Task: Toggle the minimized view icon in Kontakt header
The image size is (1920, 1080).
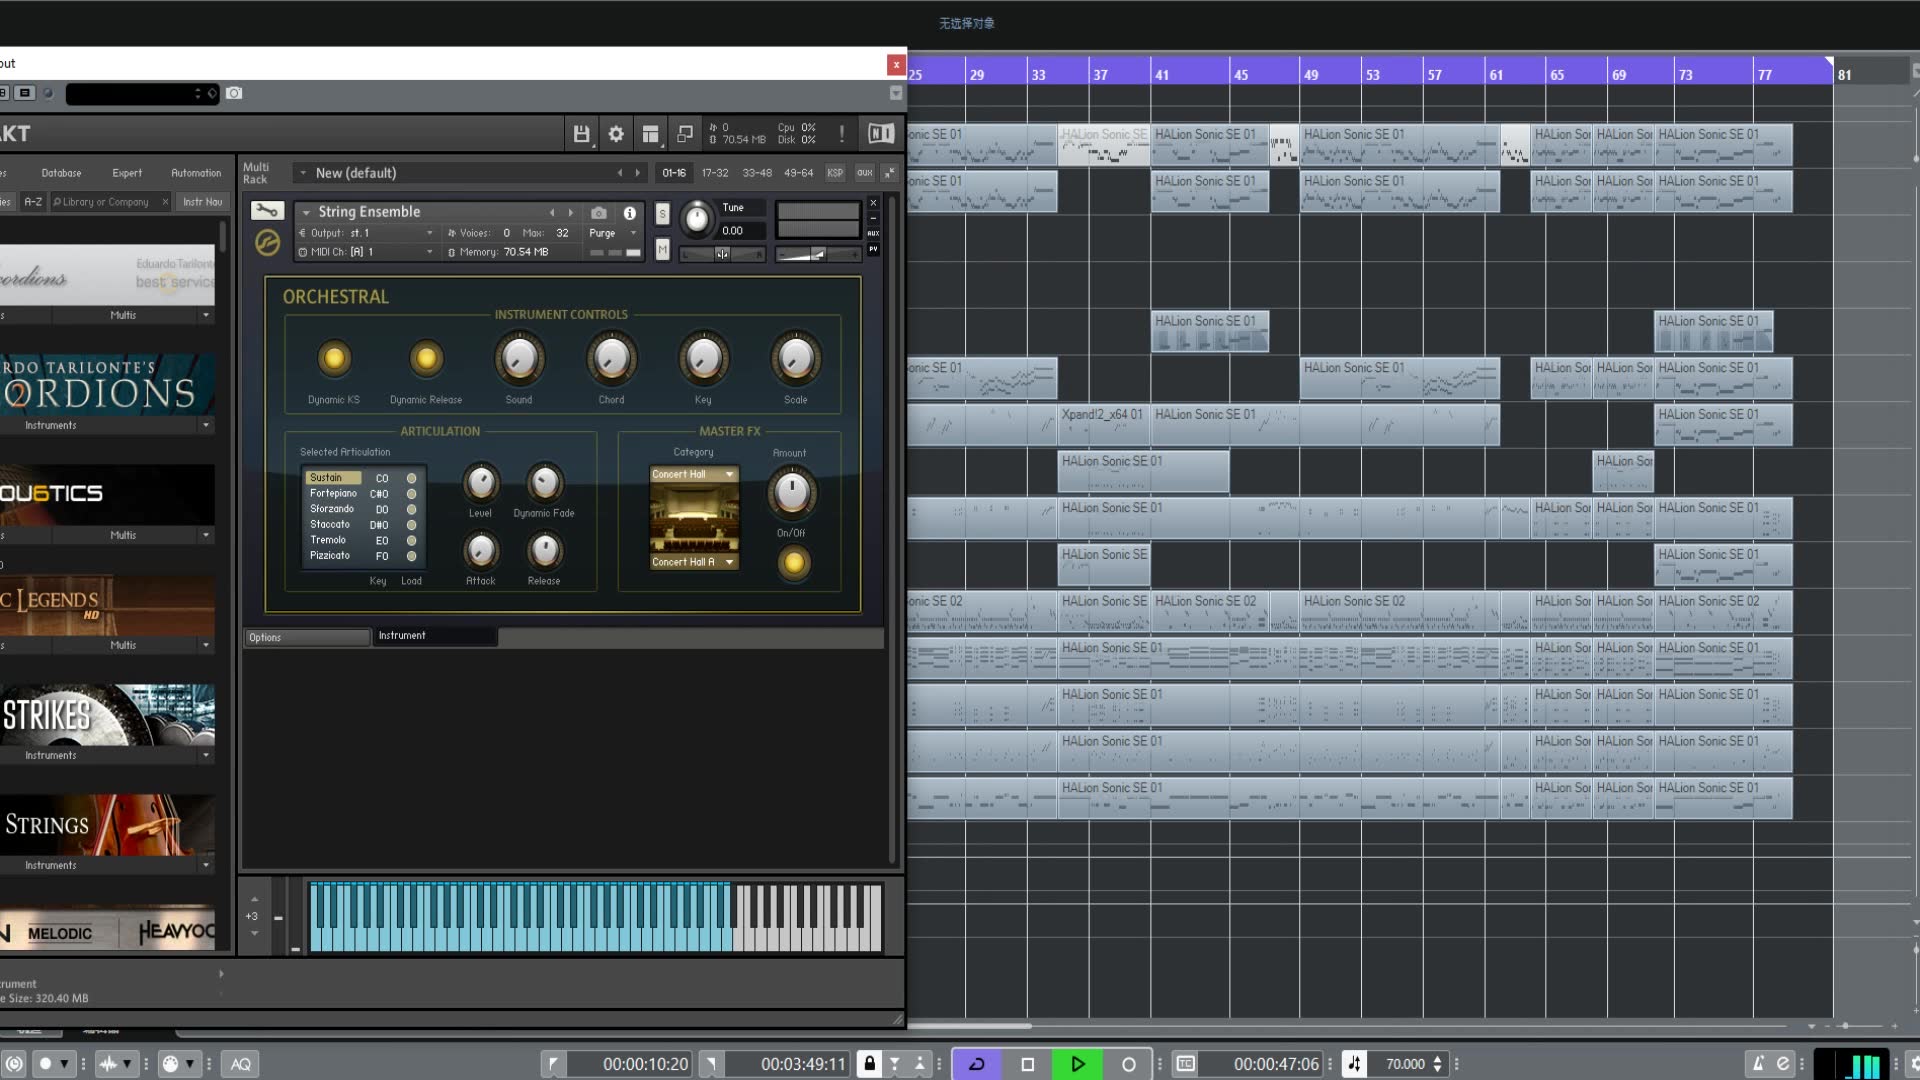Action: pyautogui.click(x=685, y=134)
